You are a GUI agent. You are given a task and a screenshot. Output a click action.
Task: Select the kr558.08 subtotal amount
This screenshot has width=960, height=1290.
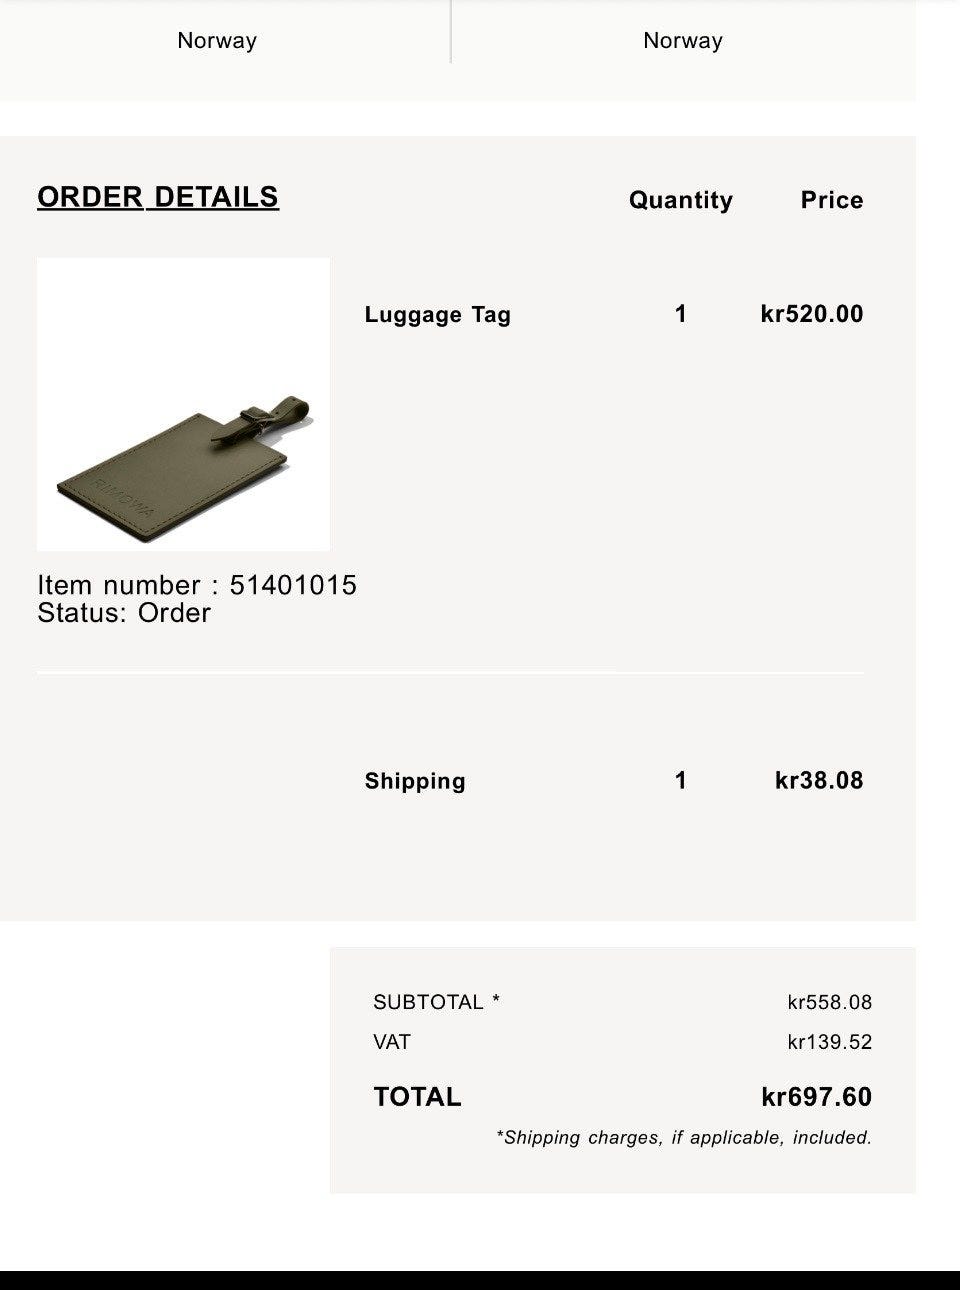pos(829,1002)
